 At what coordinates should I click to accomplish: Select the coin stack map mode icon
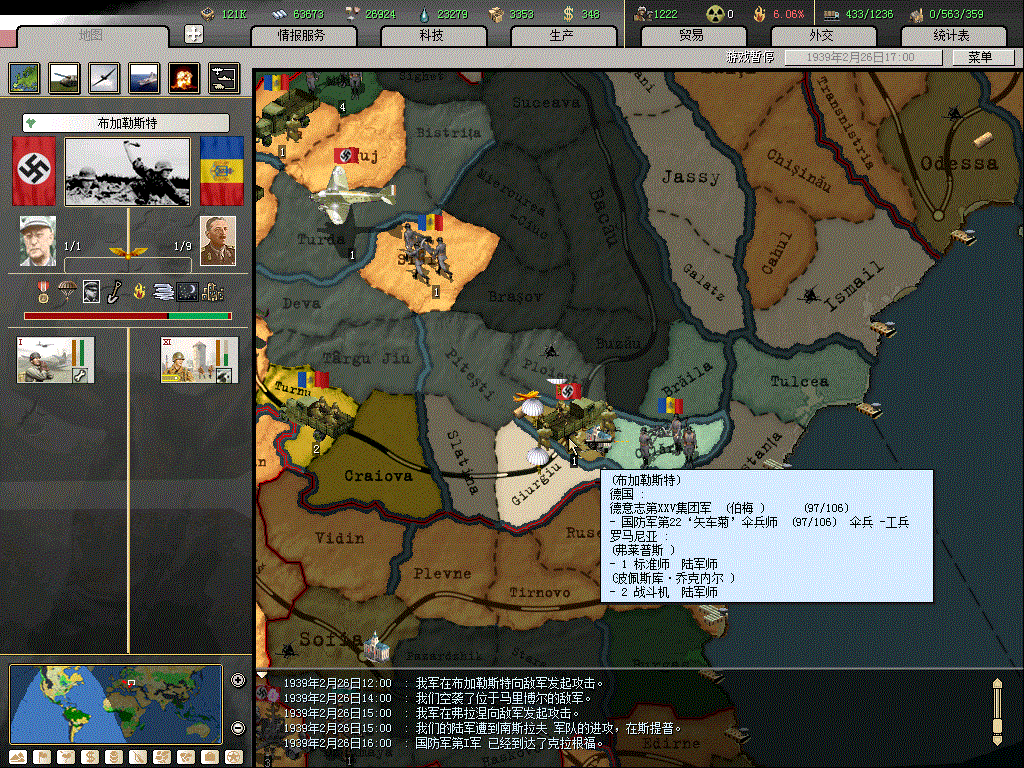pos(114,758)
